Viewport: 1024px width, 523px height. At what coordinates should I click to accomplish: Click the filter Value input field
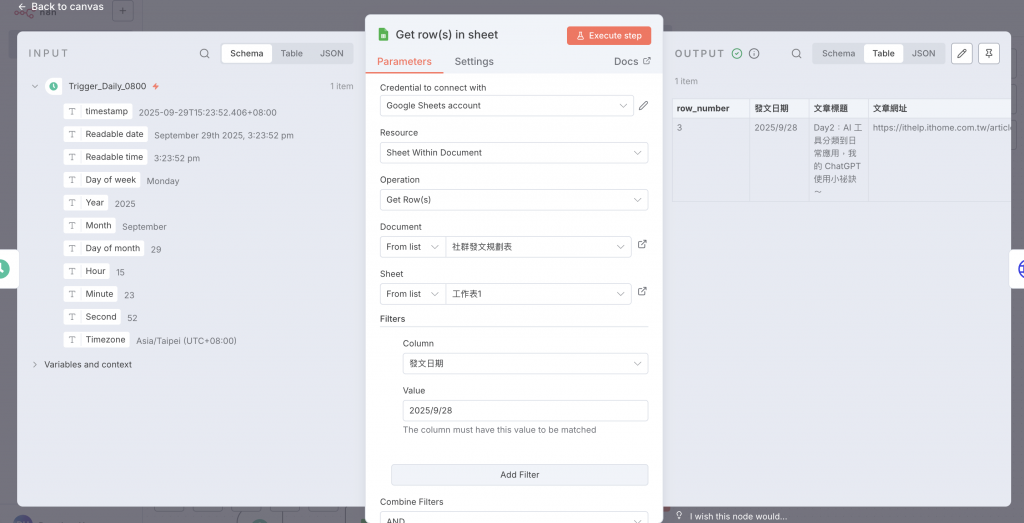(x=525, y=411)
